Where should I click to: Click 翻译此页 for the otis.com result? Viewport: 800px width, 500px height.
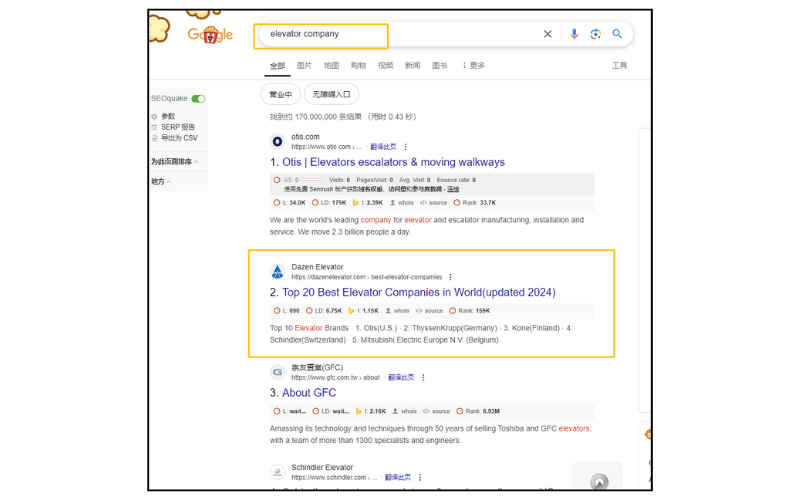pos(383,147)
